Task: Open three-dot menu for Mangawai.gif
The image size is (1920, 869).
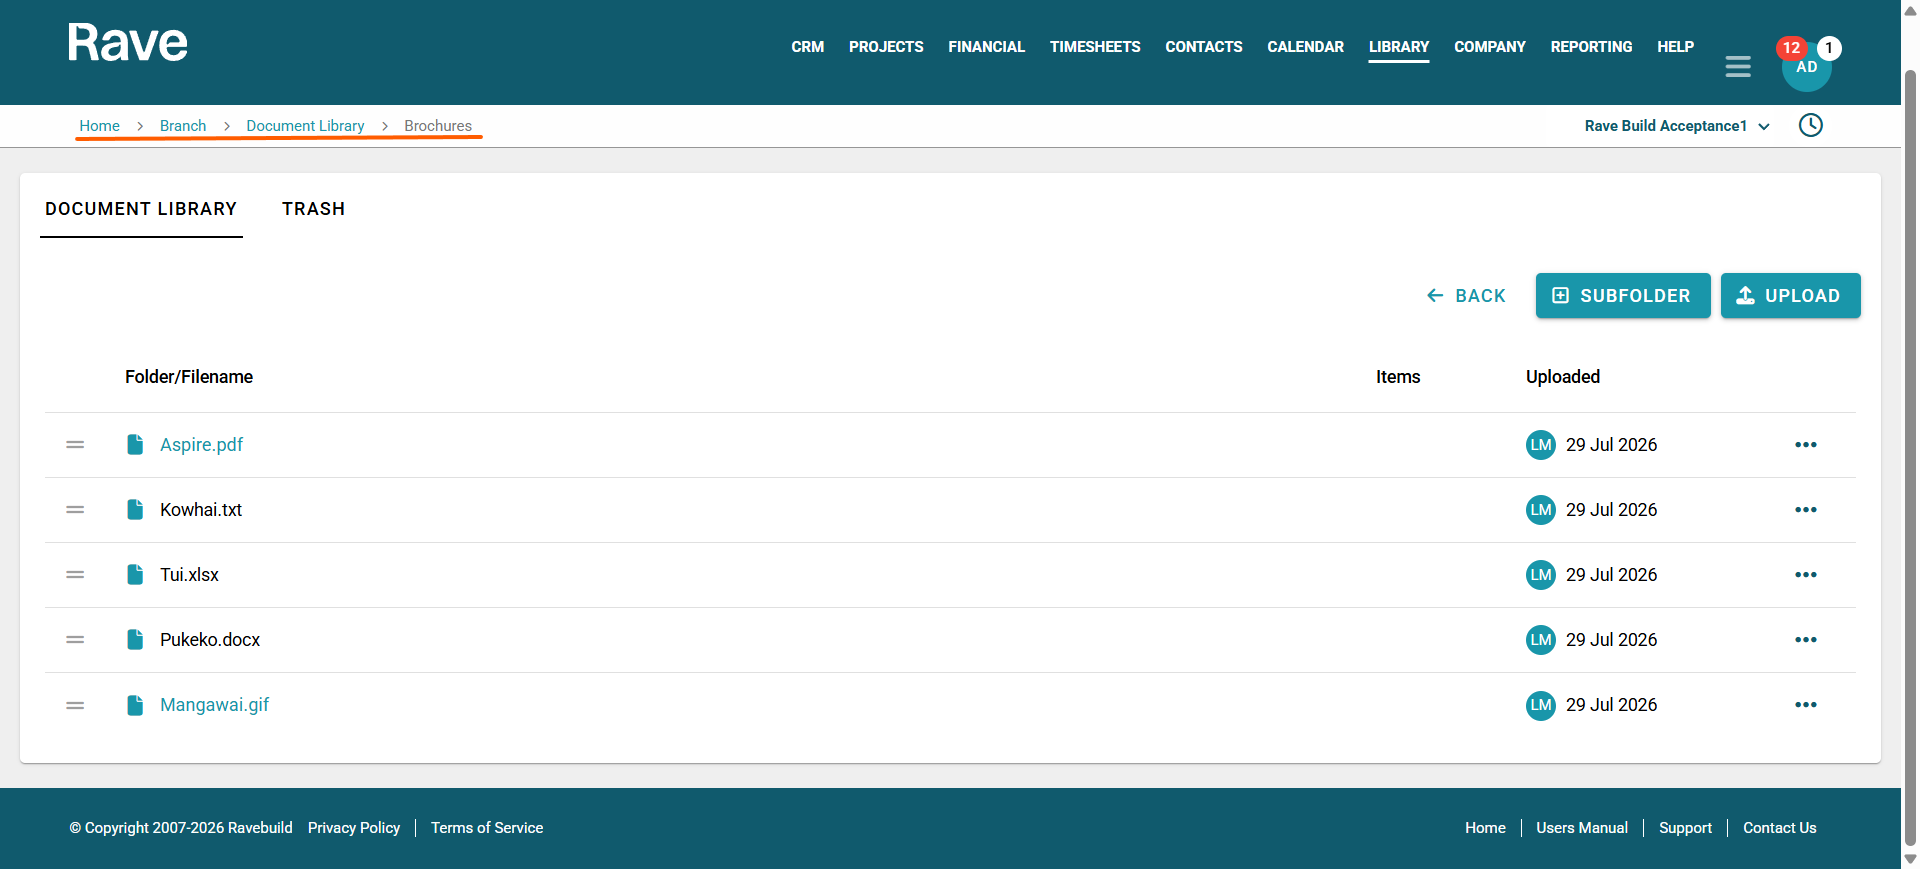Action: 1806,705
